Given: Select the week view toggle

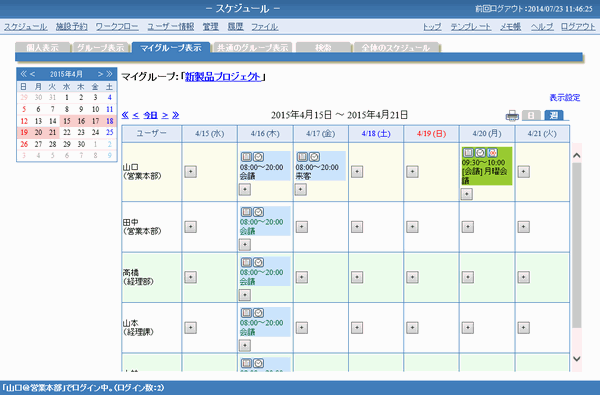Looking at the screenshot, I should click(553, 115).
